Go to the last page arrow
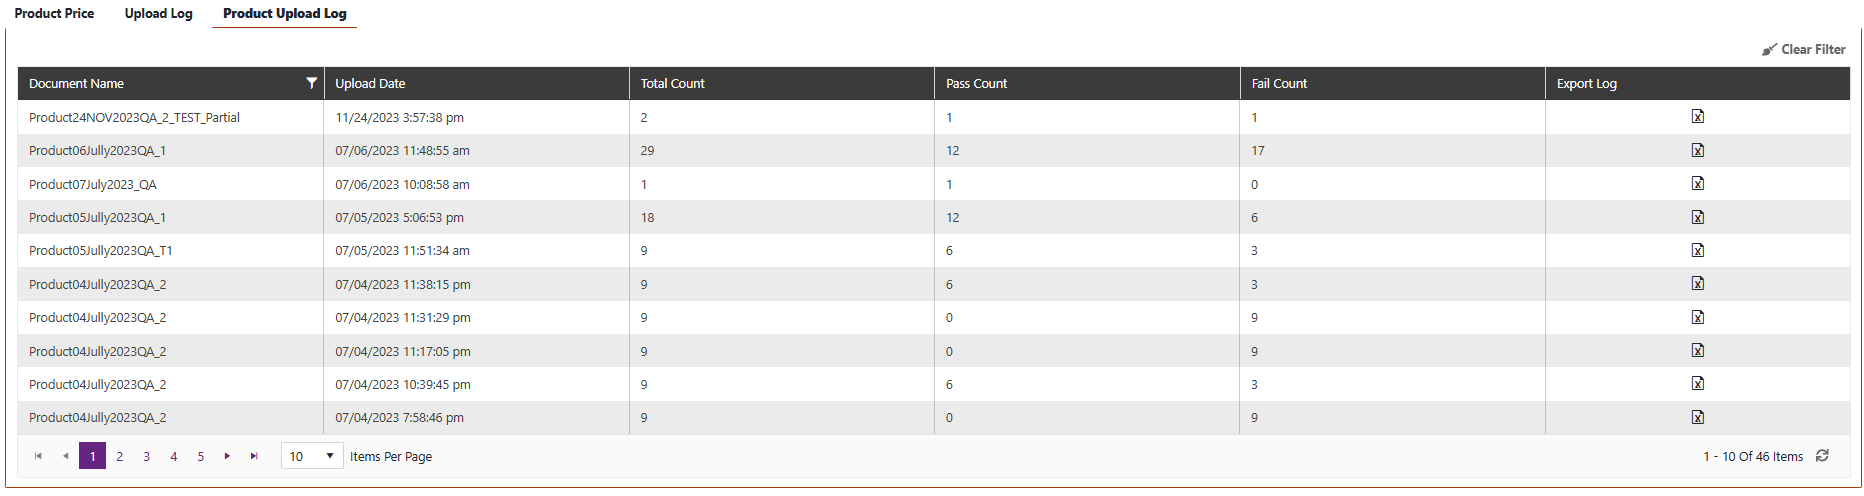 254,456
